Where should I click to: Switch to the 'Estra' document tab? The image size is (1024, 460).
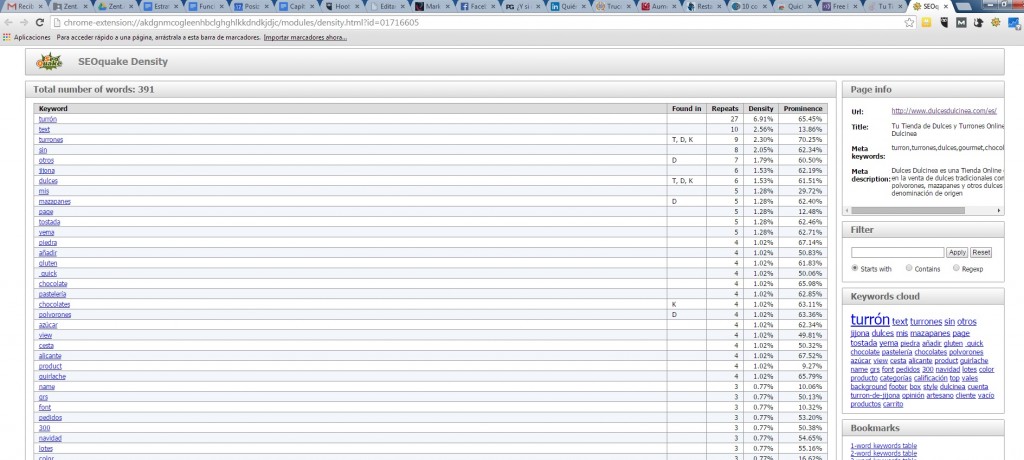tap(161, 6)
